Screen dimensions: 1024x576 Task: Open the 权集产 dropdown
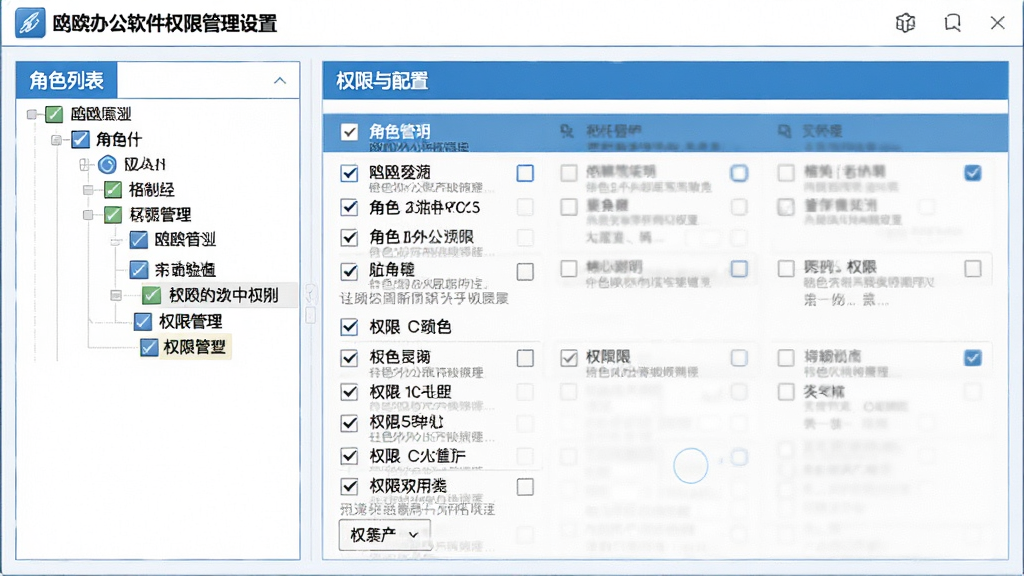pos(385,535)
